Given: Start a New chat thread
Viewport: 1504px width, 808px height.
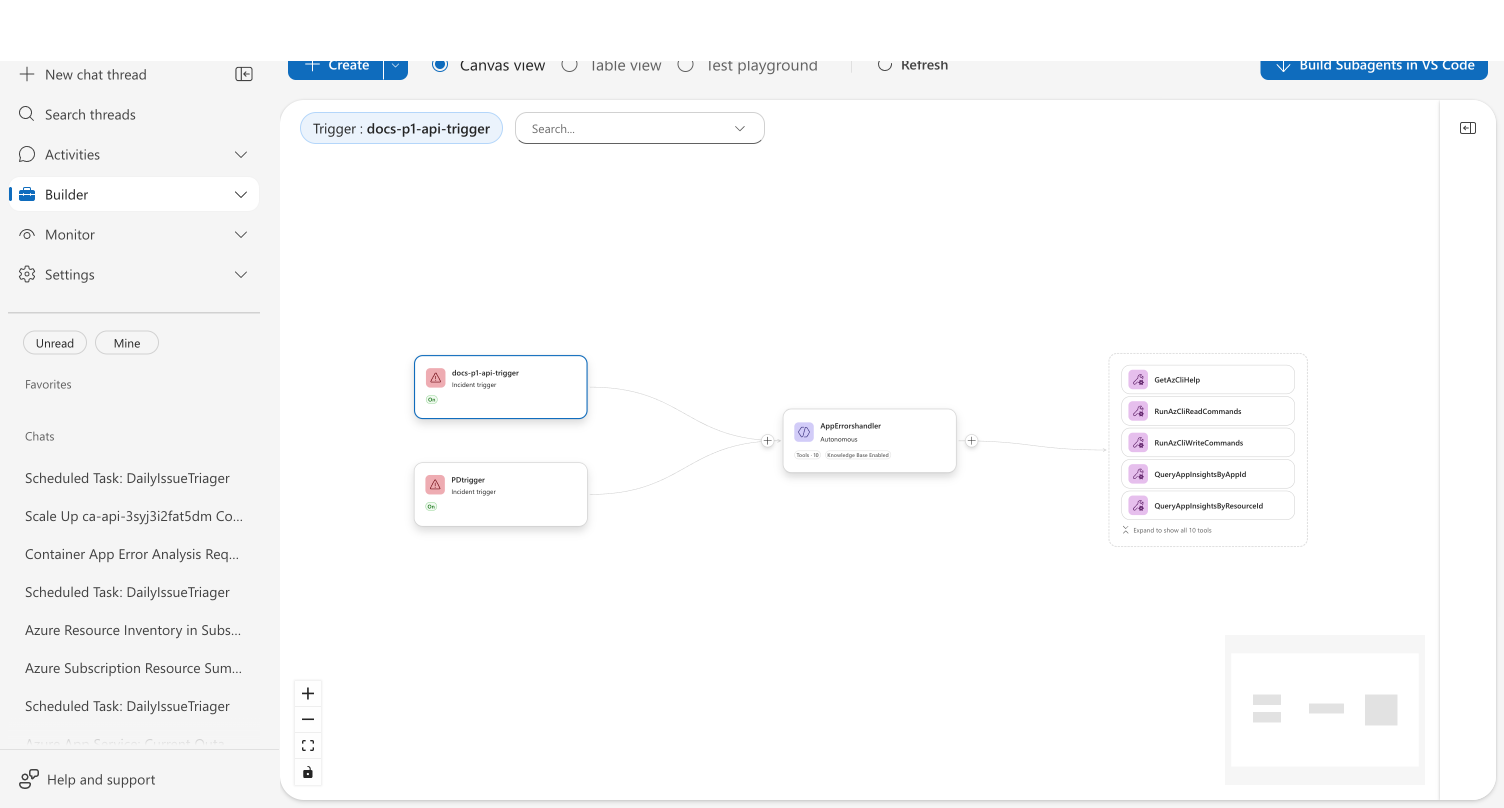Looking at the screenshot, I should click(x=96, y=74).
